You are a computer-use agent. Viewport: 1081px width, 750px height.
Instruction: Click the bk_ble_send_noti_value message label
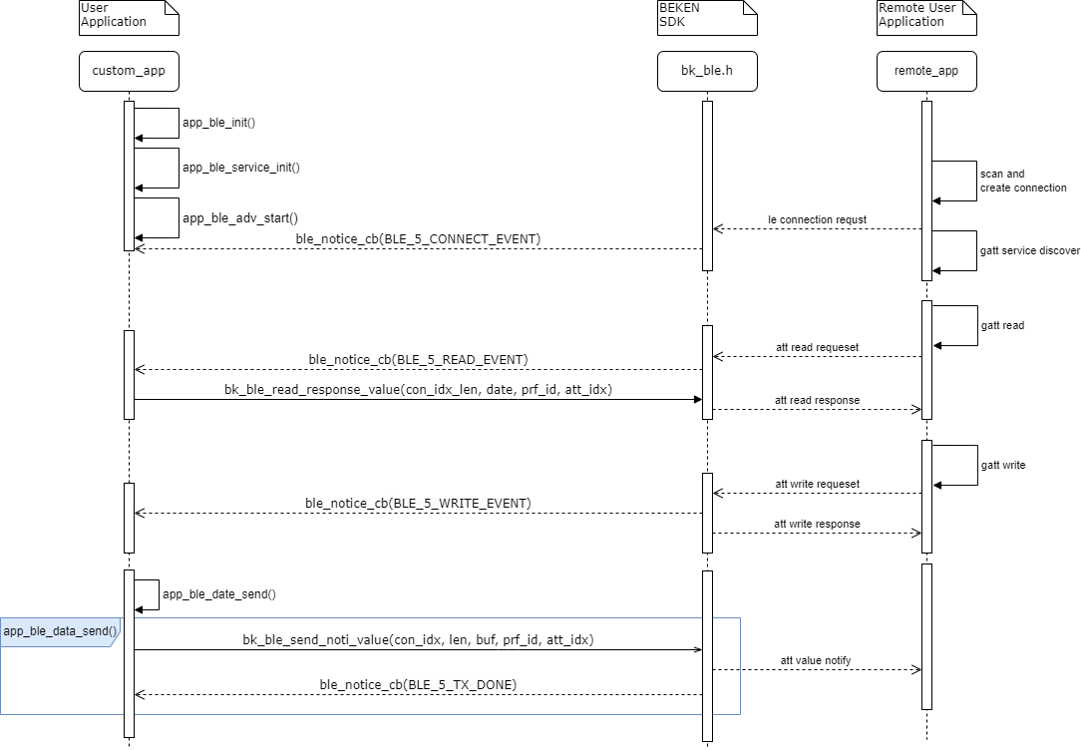click(418, 639)
